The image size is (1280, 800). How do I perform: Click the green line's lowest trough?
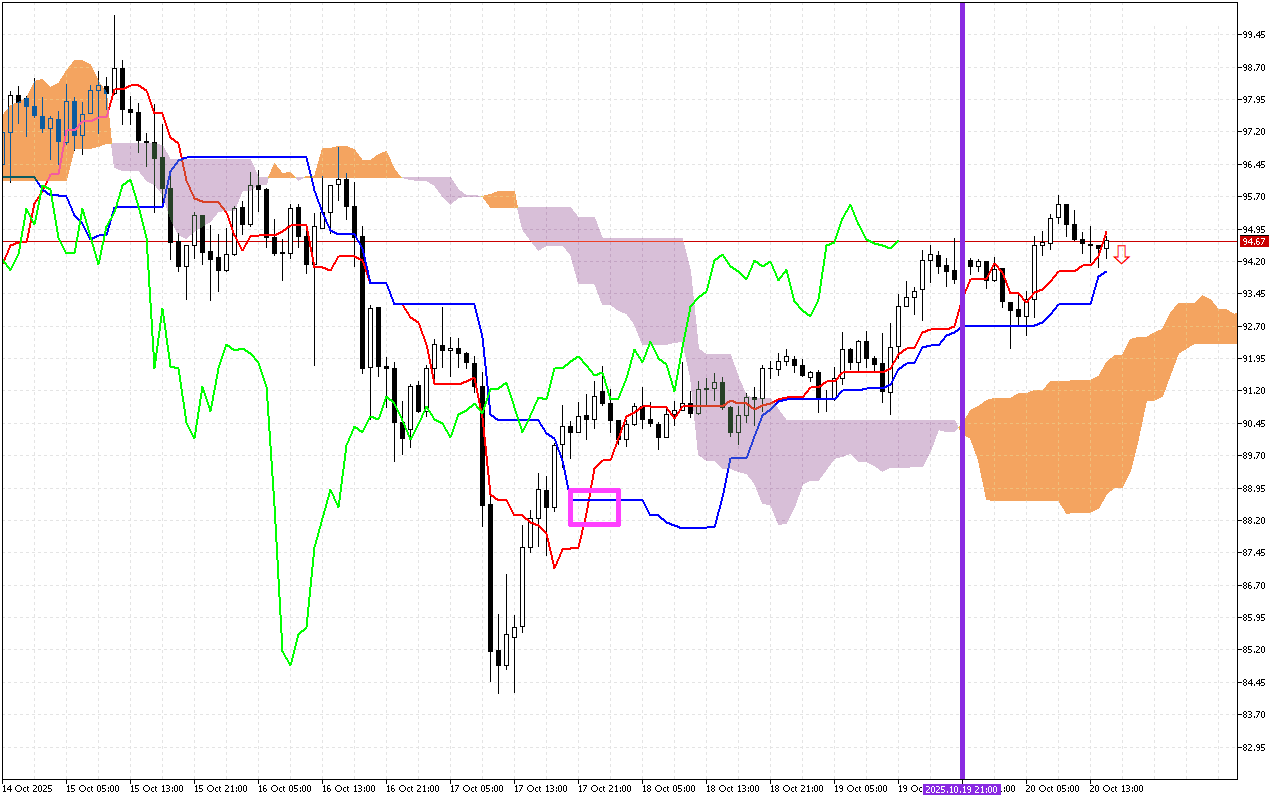(x=290, y=663)
